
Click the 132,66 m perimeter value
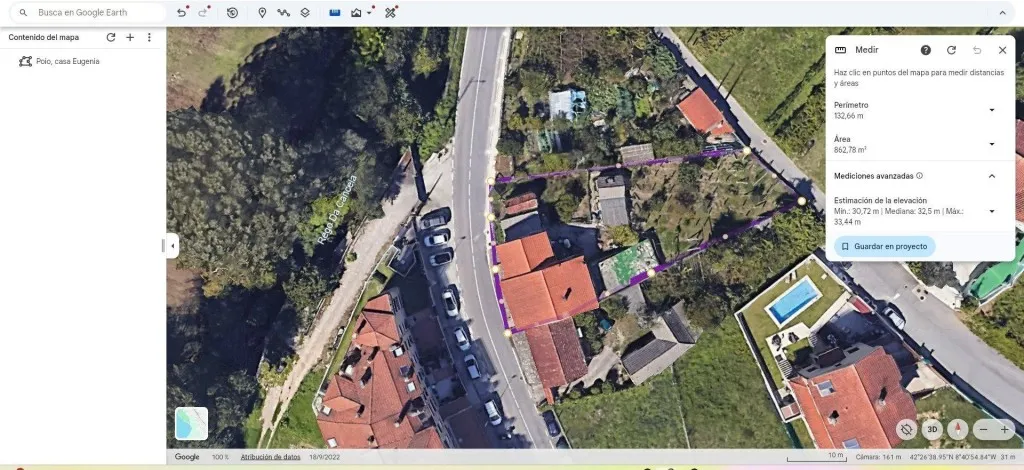848,116
